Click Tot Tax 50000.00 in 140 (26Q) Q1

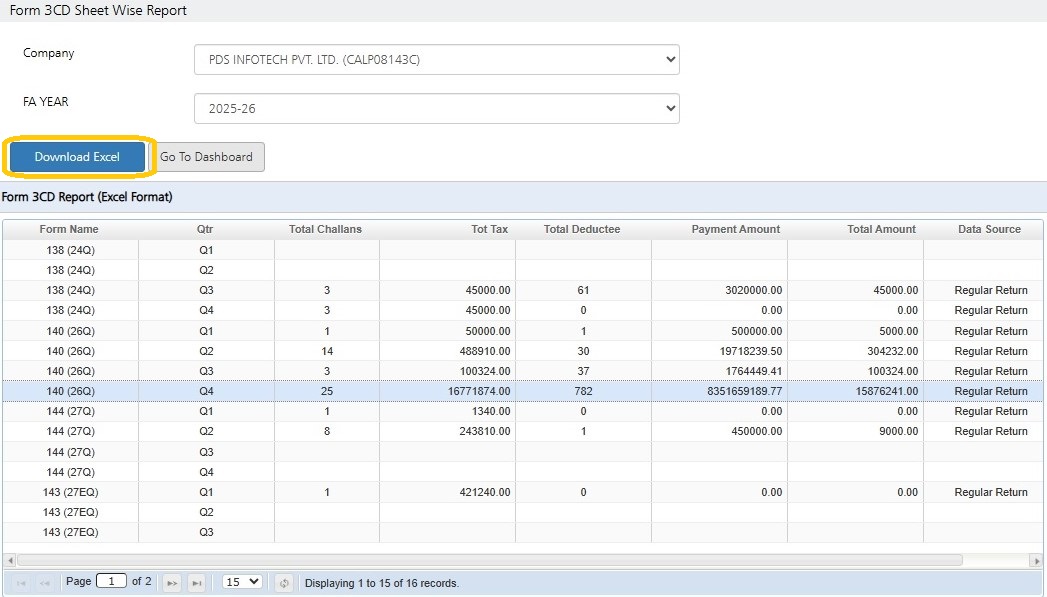(x=488, y=331)
